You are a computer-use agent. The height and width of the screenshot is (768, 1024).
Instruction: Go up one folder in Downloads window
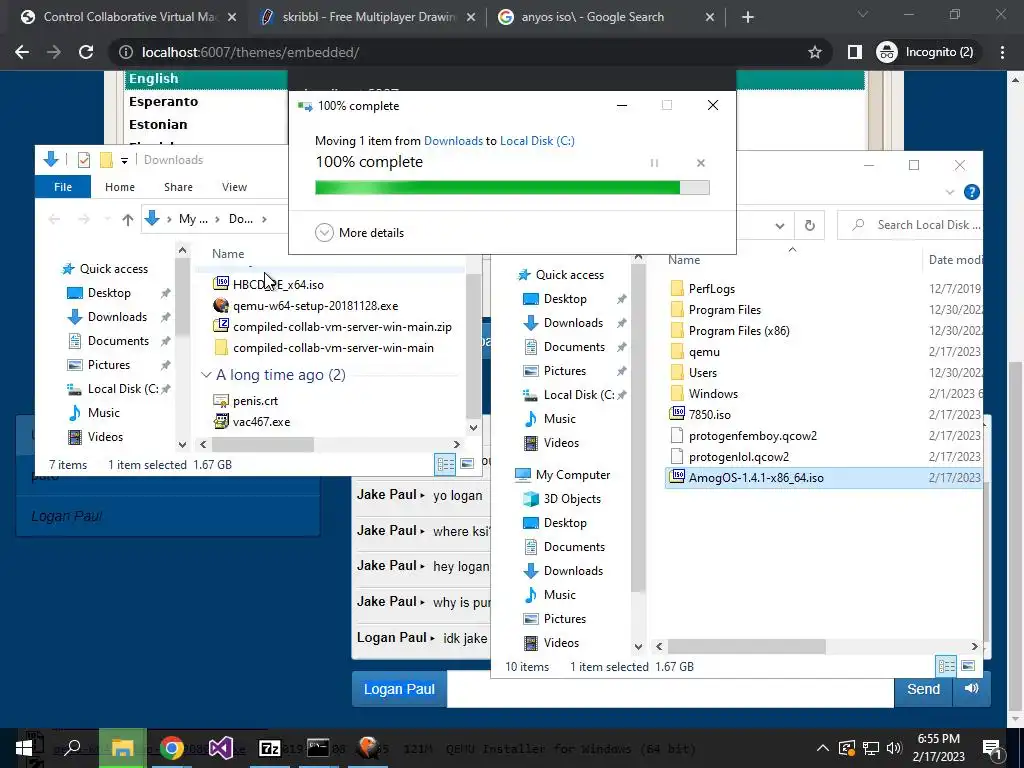(127, 219)
